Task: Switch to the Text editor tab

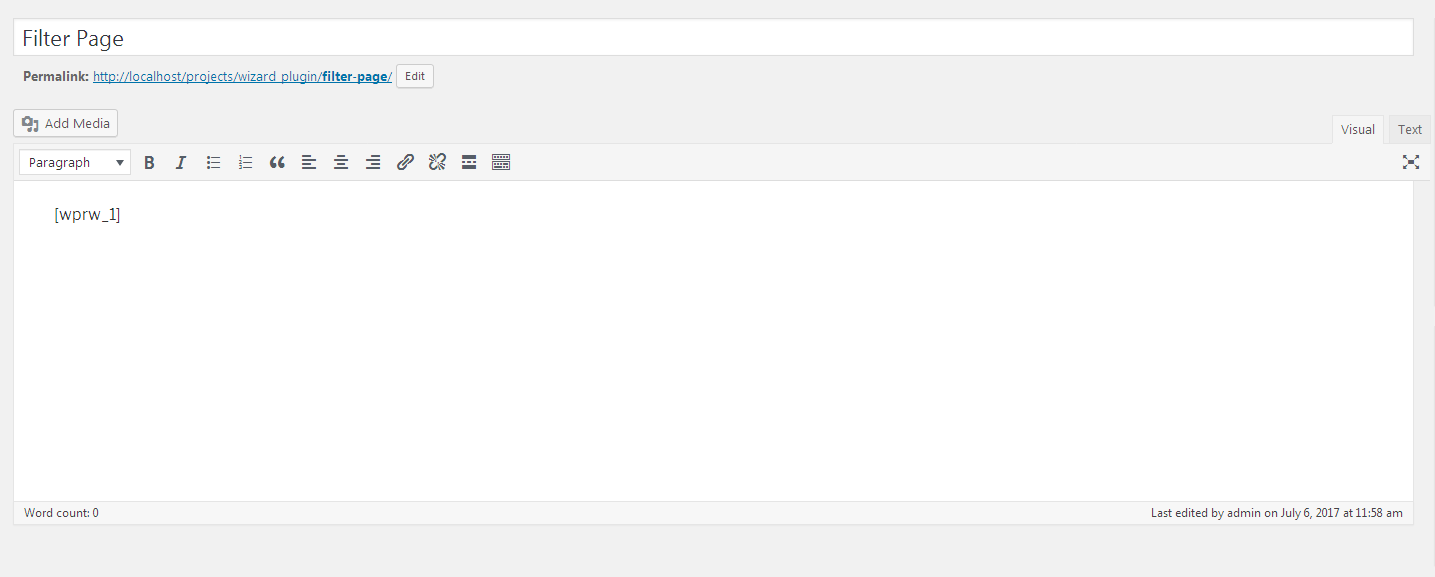Action: point(1409,129)
